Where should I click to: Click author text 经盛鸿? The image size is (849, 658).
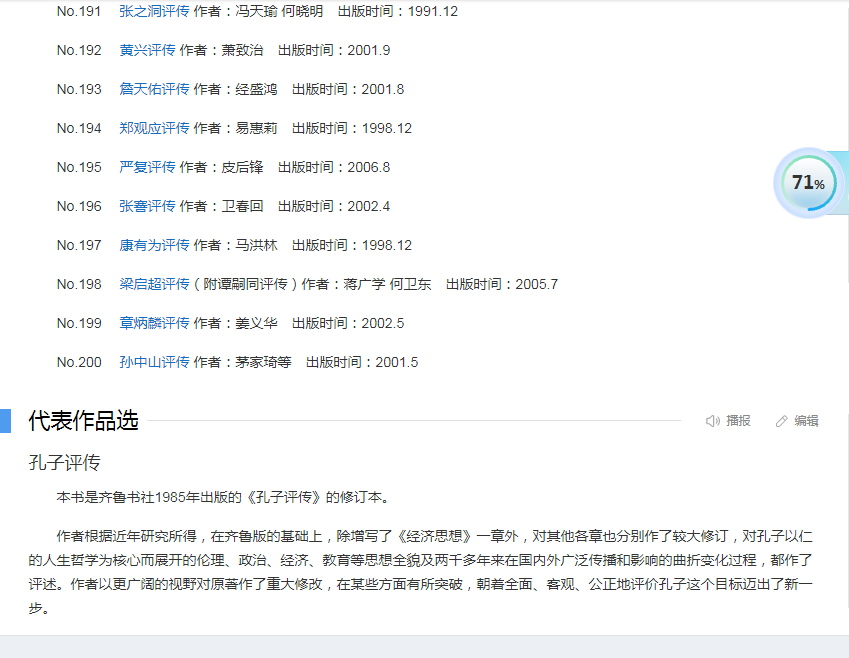pos(256,89)
